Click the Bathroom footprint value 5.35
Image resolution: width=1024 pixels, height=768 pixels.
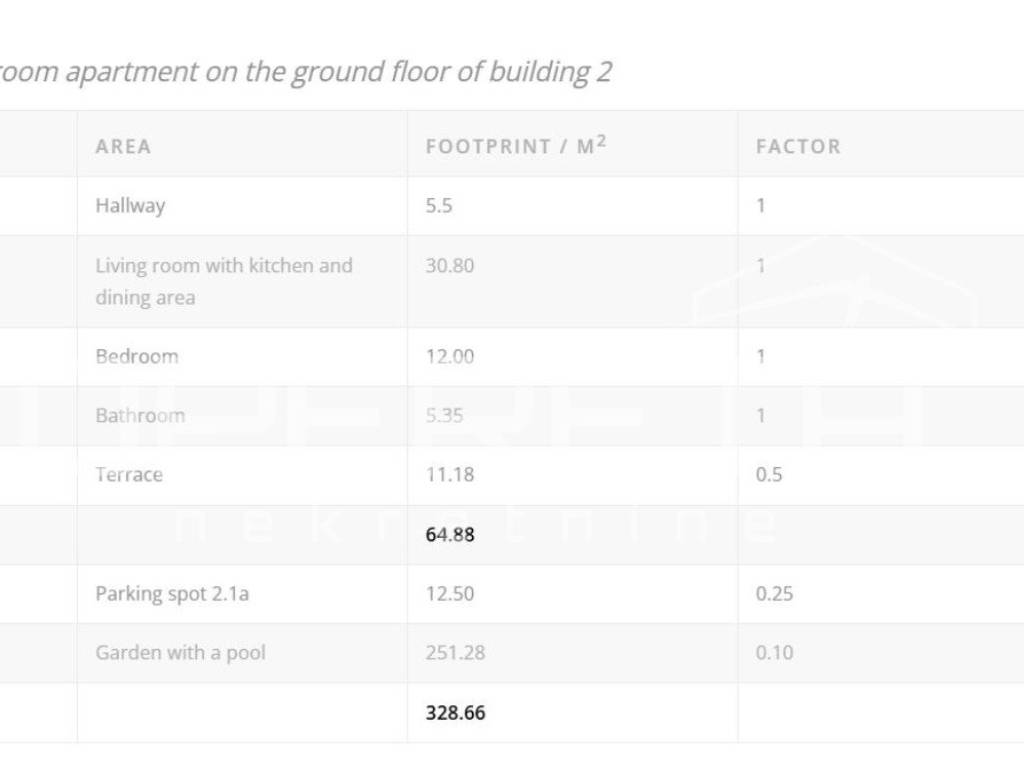(x=444, y=415)
